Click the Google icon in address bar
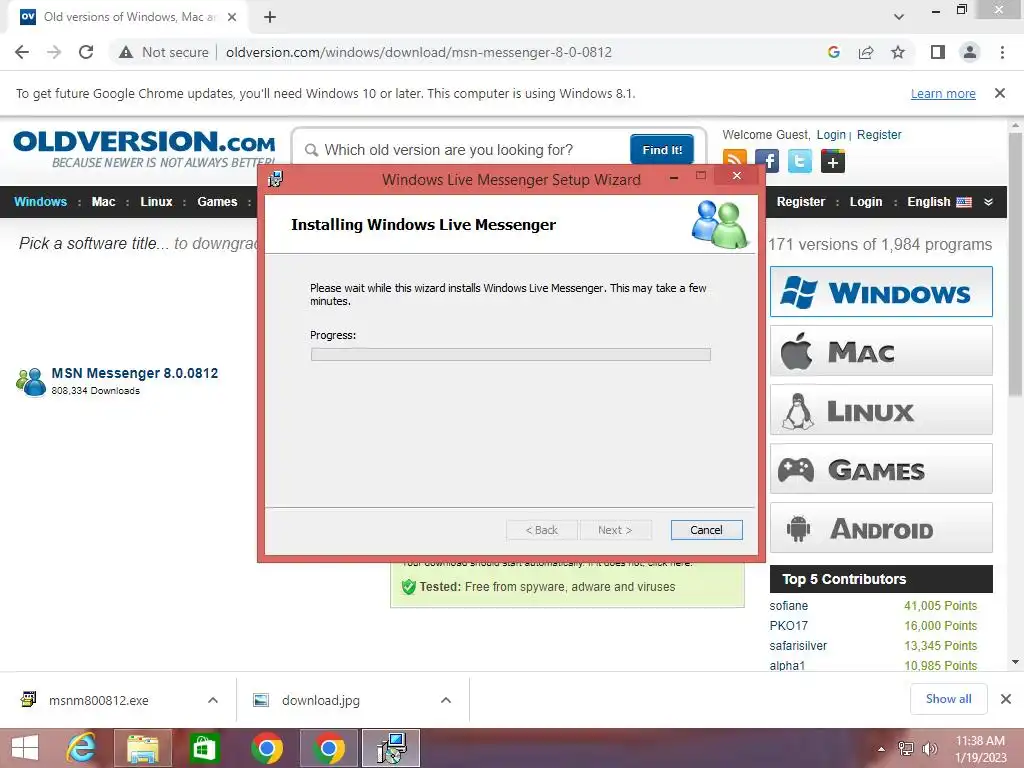 [x=833, y=52]
